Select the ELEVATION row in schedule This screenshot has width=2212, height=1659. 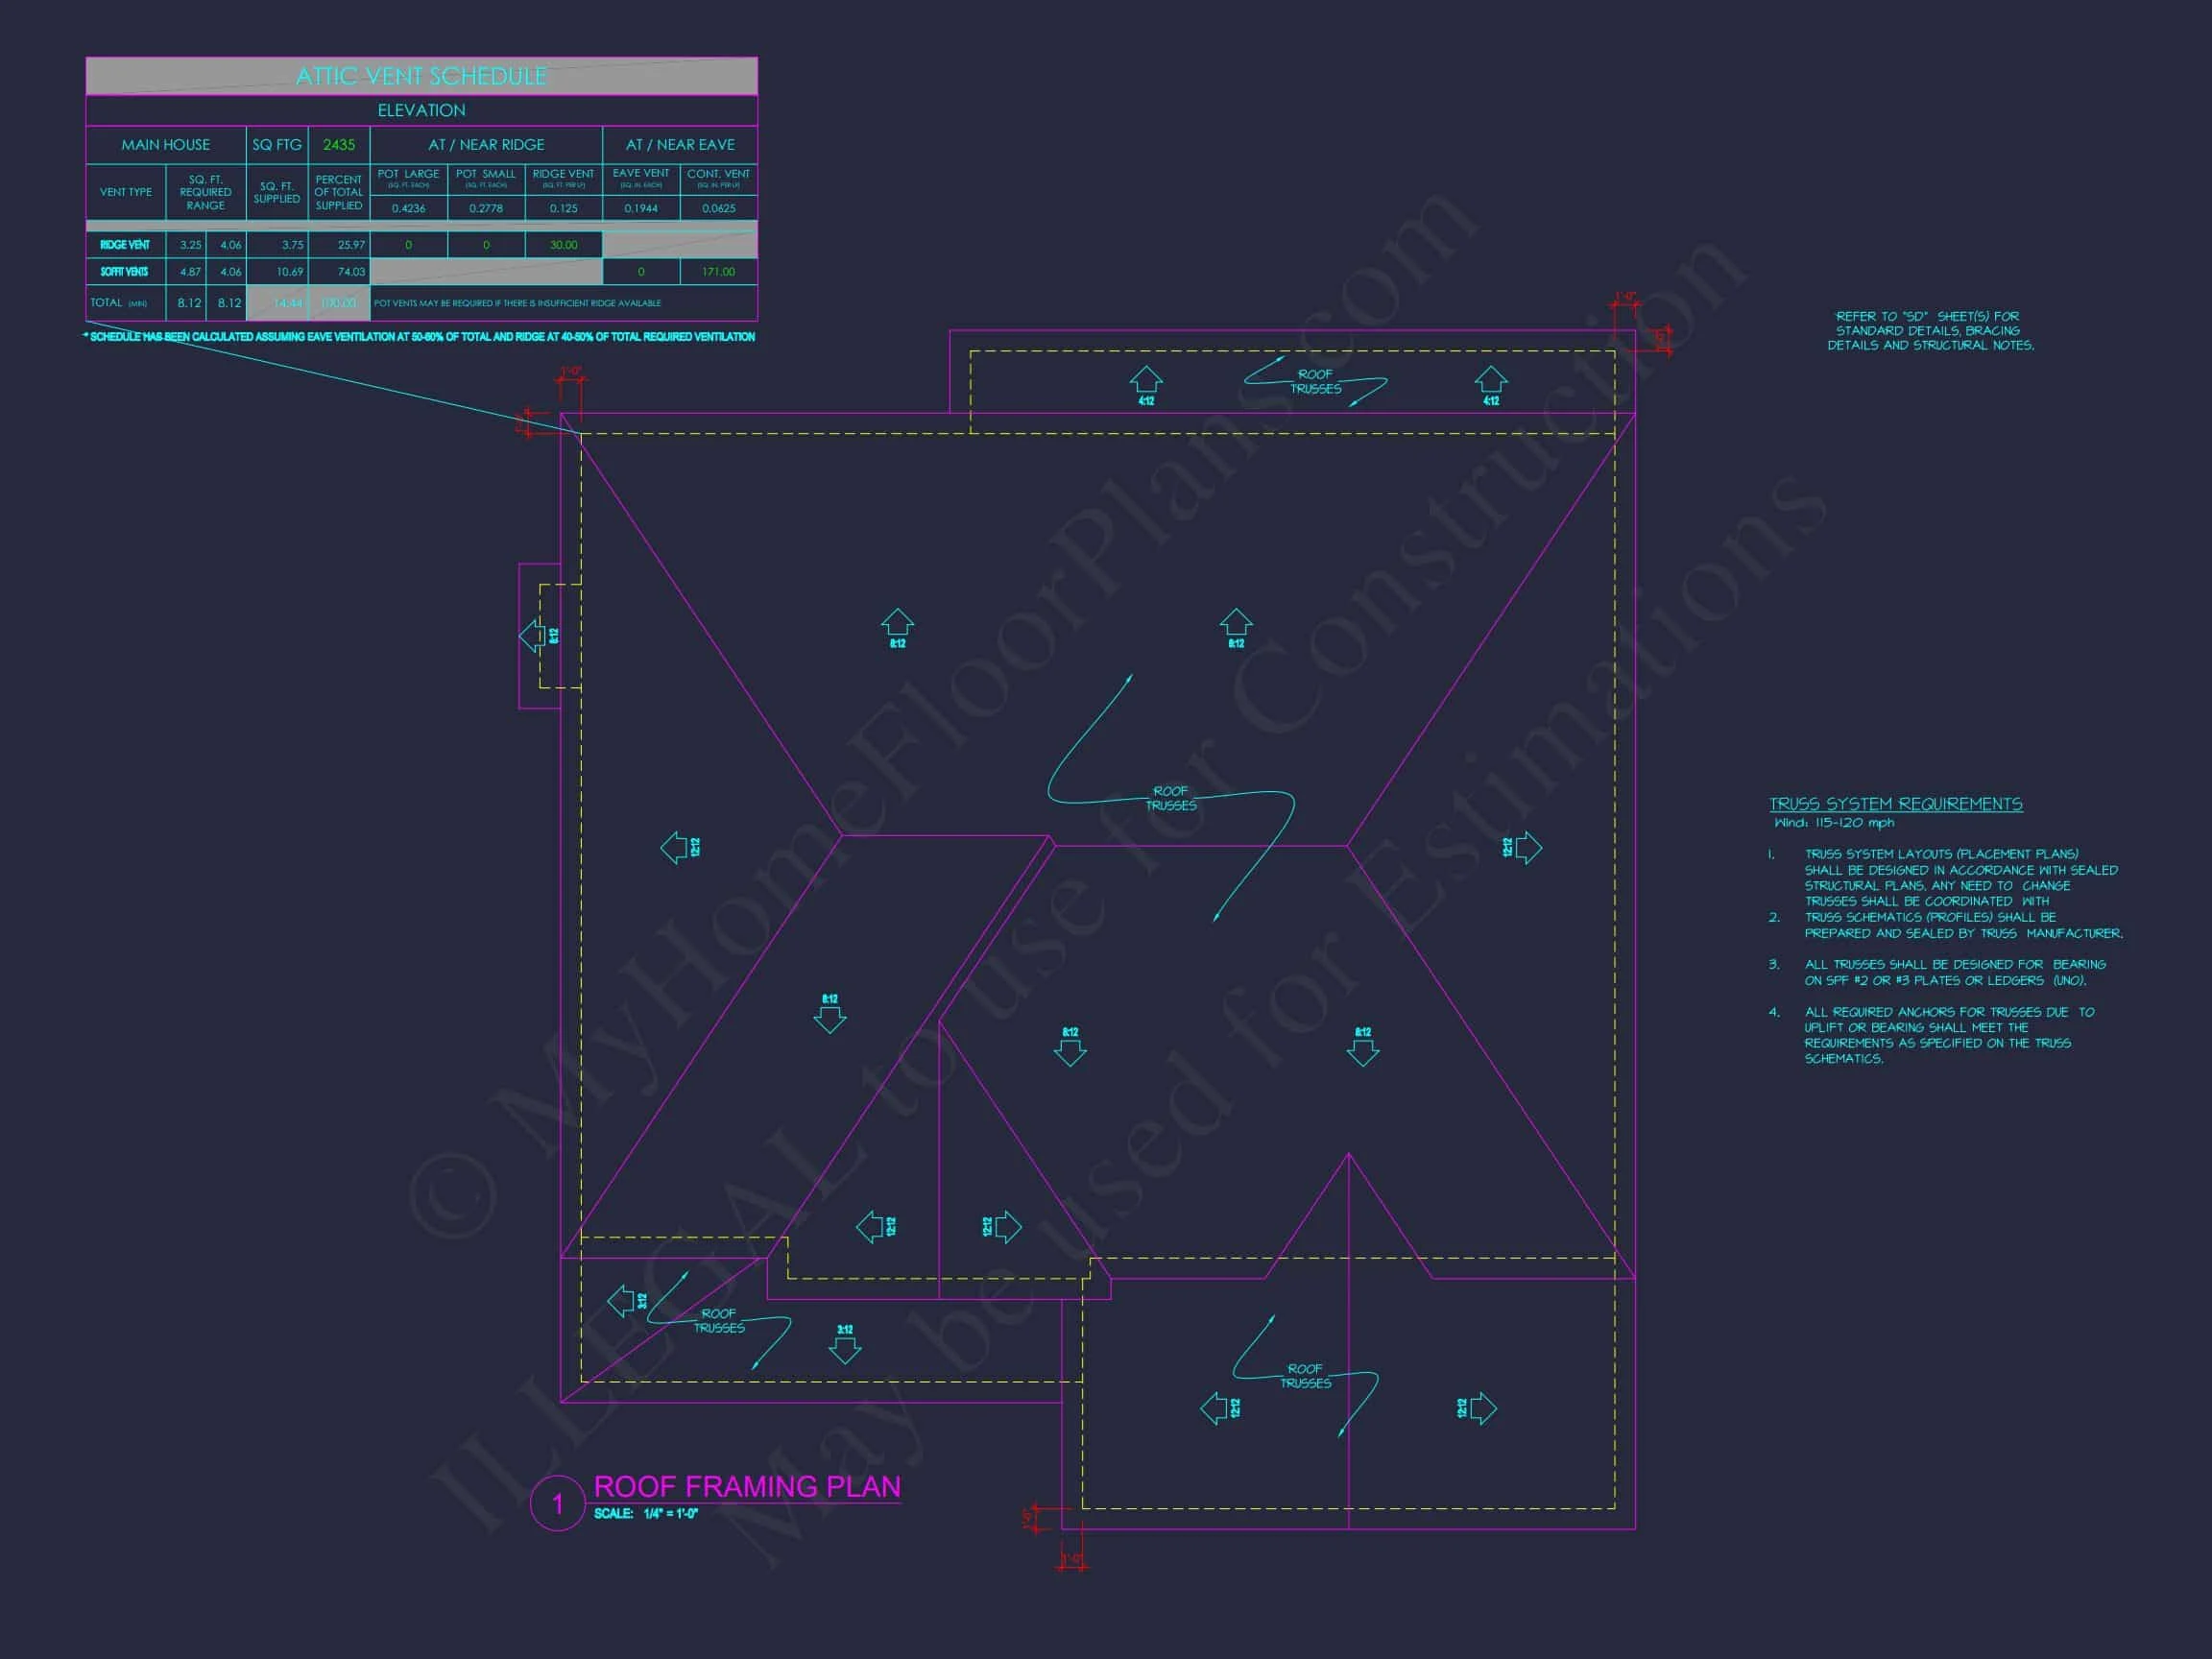click(421, 110)
